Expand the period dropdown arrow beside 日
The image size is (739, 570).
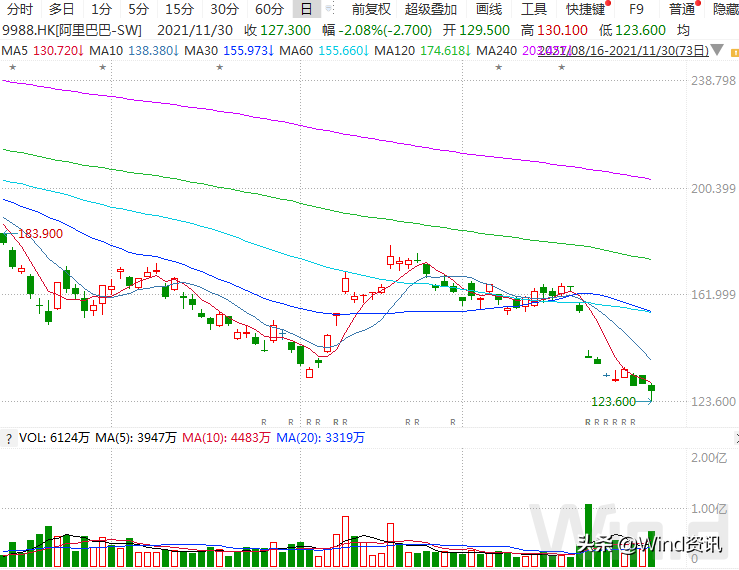coord(328,9)
